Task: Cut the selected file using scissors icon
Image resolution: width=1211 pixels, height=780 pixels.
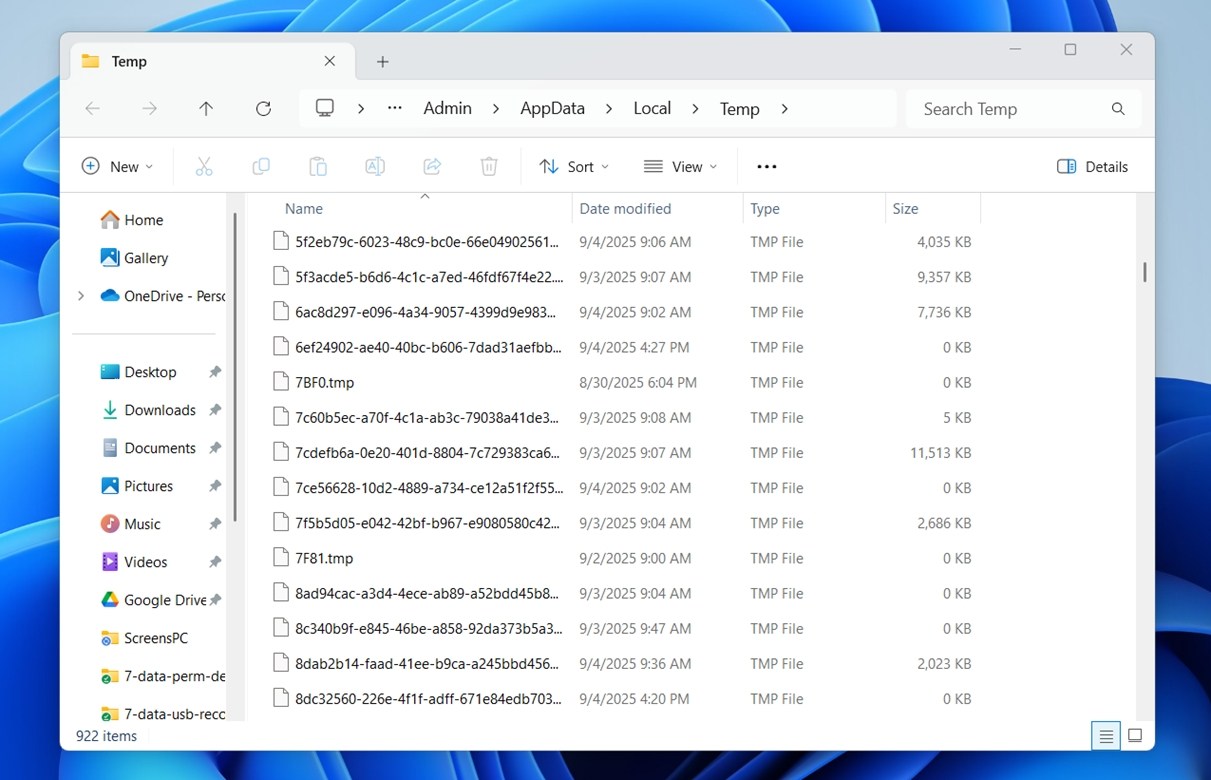Action: tap(204, 166)
